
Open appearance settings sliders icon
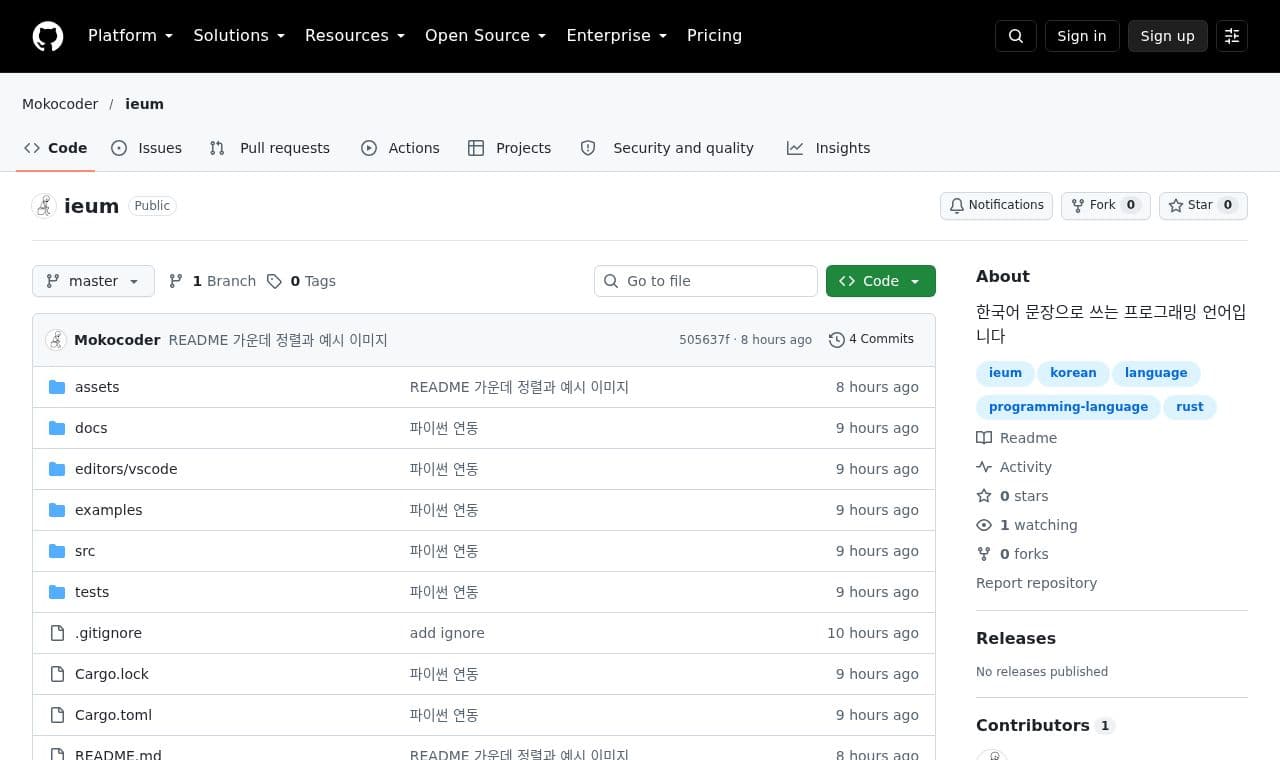click(x=1232, y=36)
